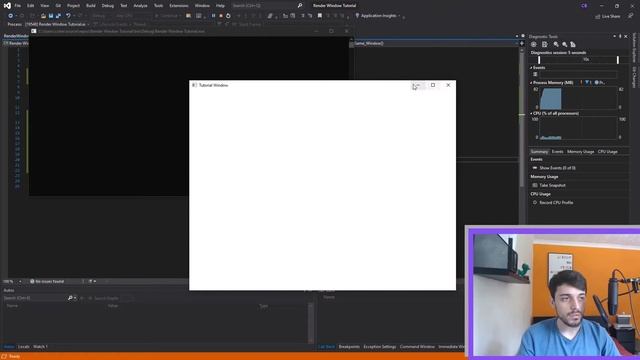Switch to the Command Window tab

coord(417,347)
